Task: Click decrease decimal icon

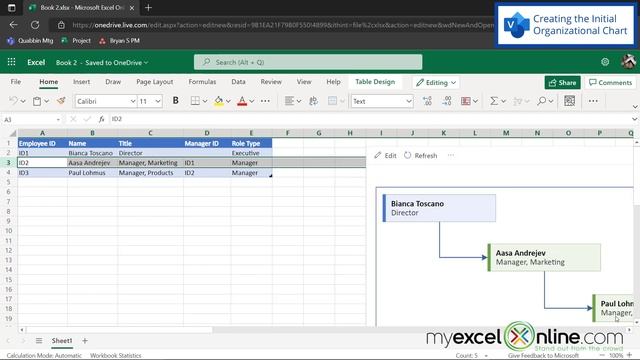Action: (447, 101)
